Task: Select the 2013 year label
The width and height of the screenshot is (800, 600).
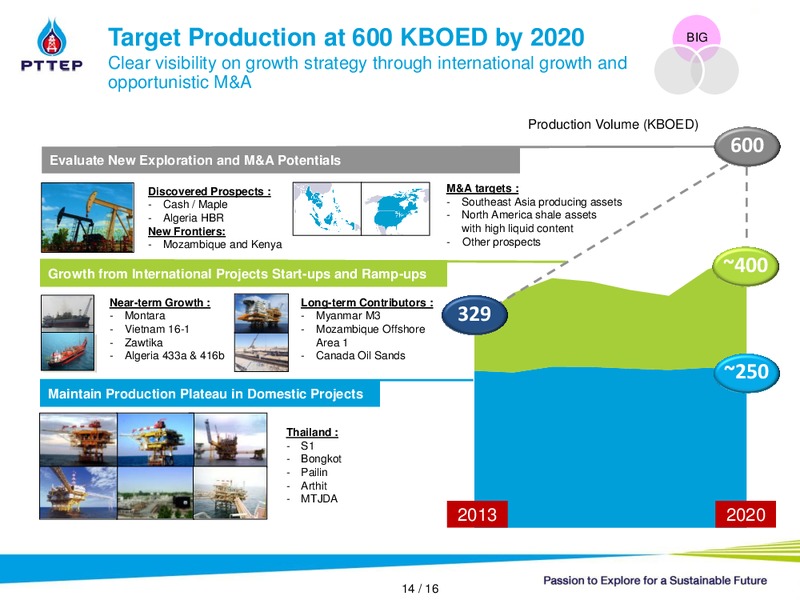Action: (x=477, y=514)
